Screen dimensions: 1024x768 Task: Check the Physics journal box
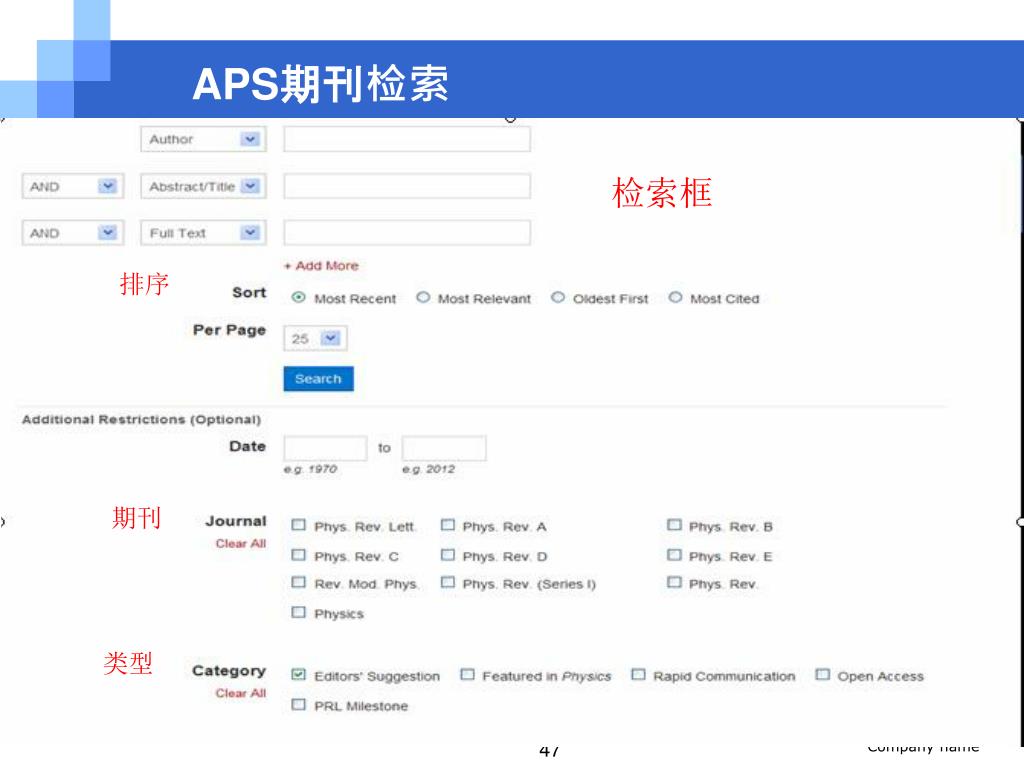[298, 613]
